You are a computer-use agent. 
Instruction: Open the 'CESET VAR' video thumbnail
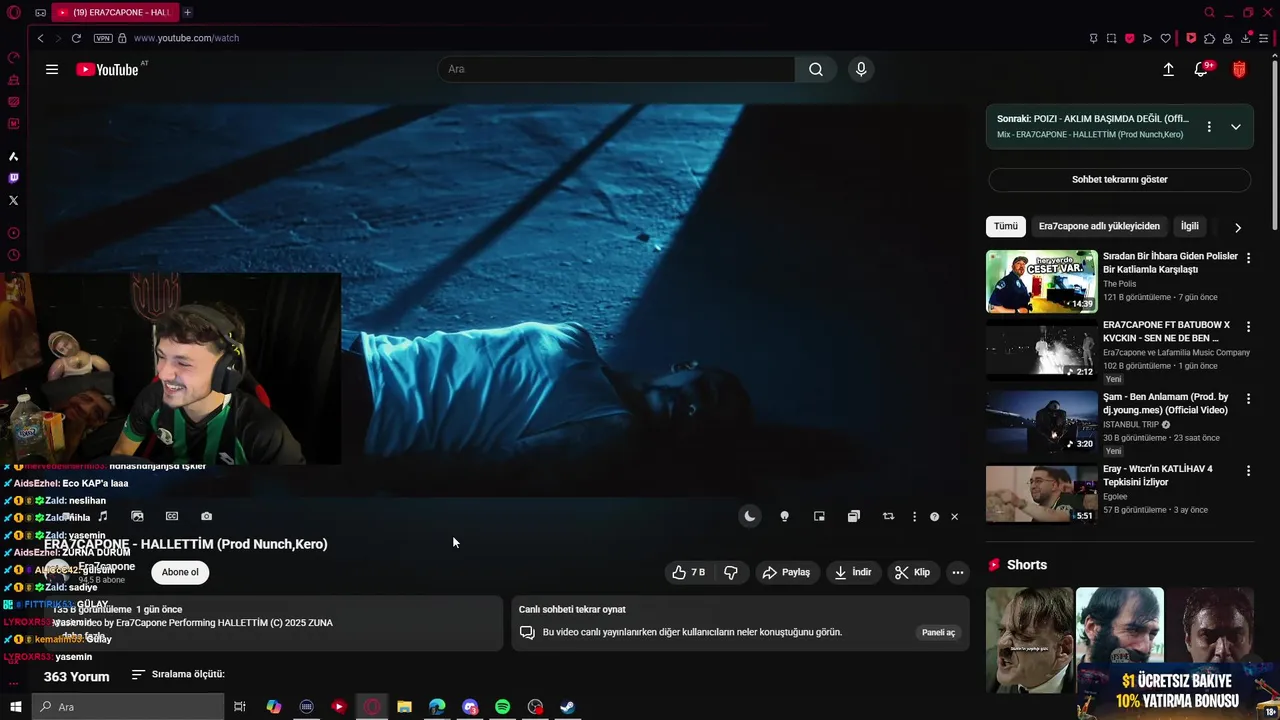pos(1041,282)
